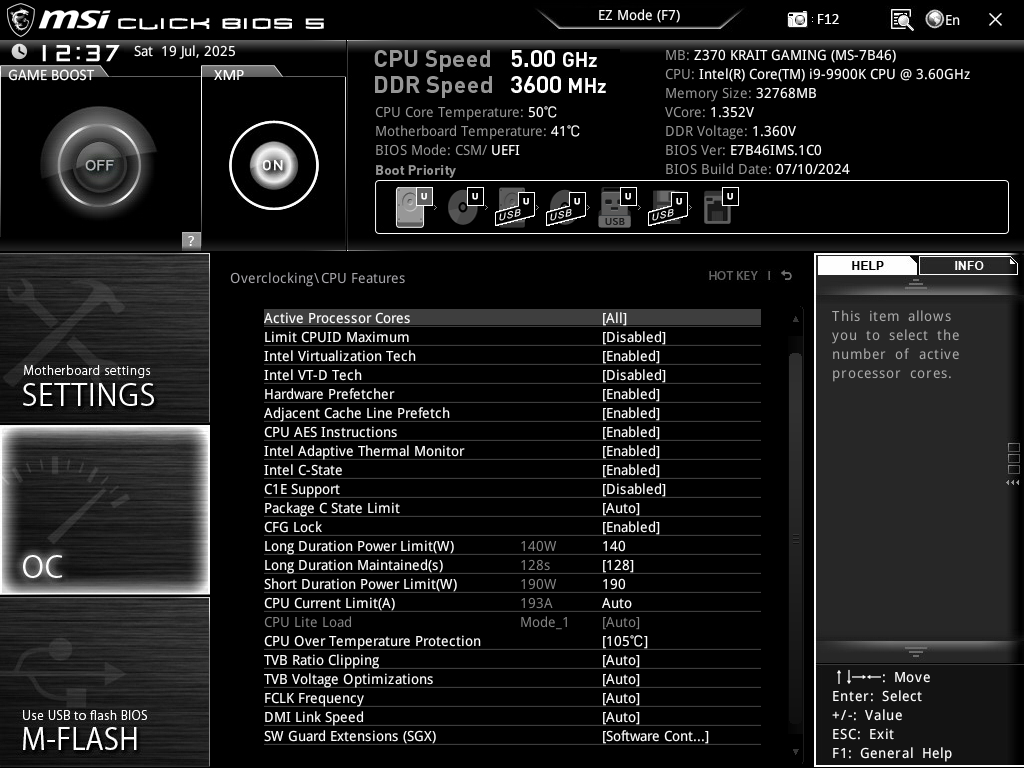This screenshot has height=768, width=1024.
Task: Change Long Duration Maintained [128] value
Action: (512, 565)
